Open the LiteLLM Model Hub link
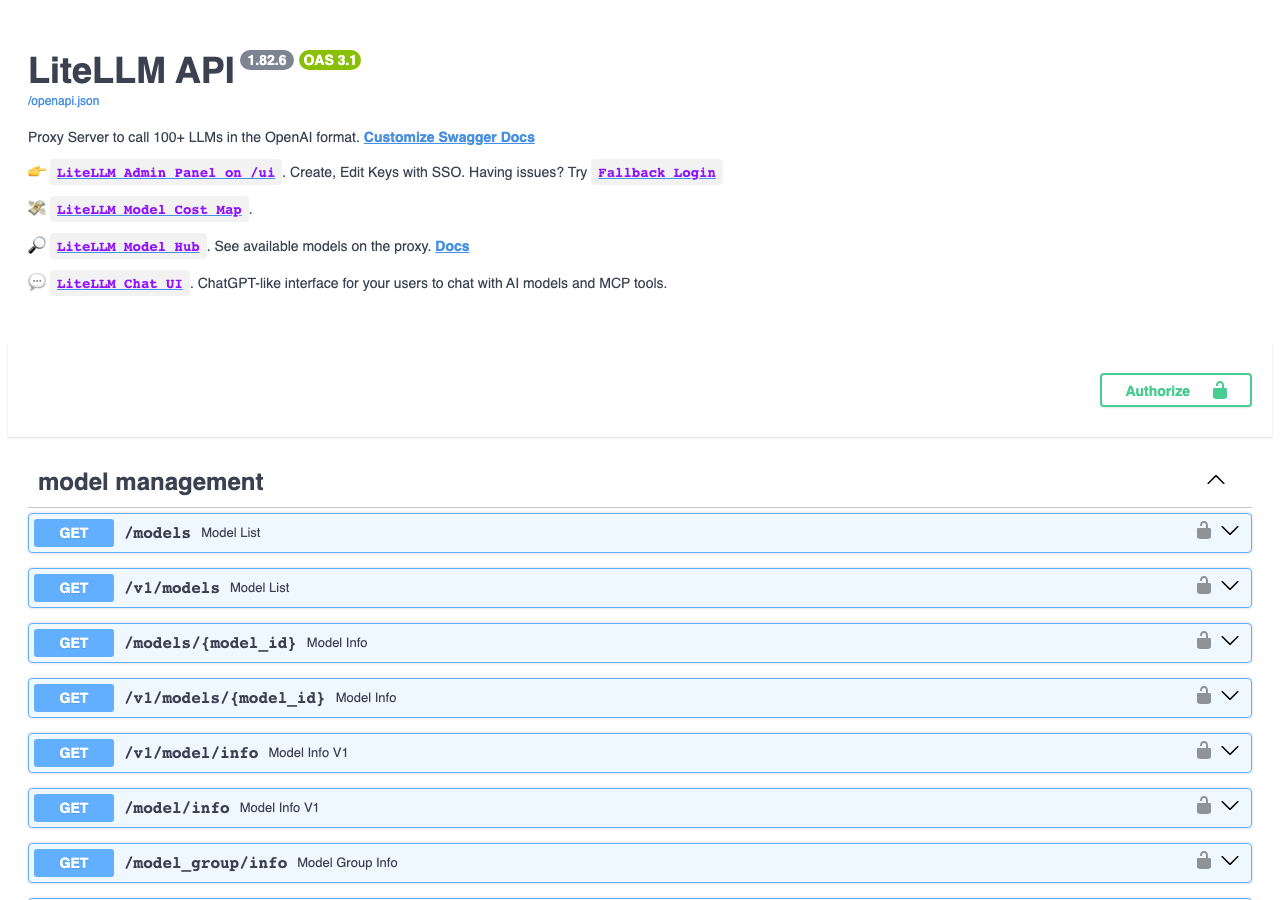Image resolution: width=1280 pixels, height=900 pixels. click(128, 247)
